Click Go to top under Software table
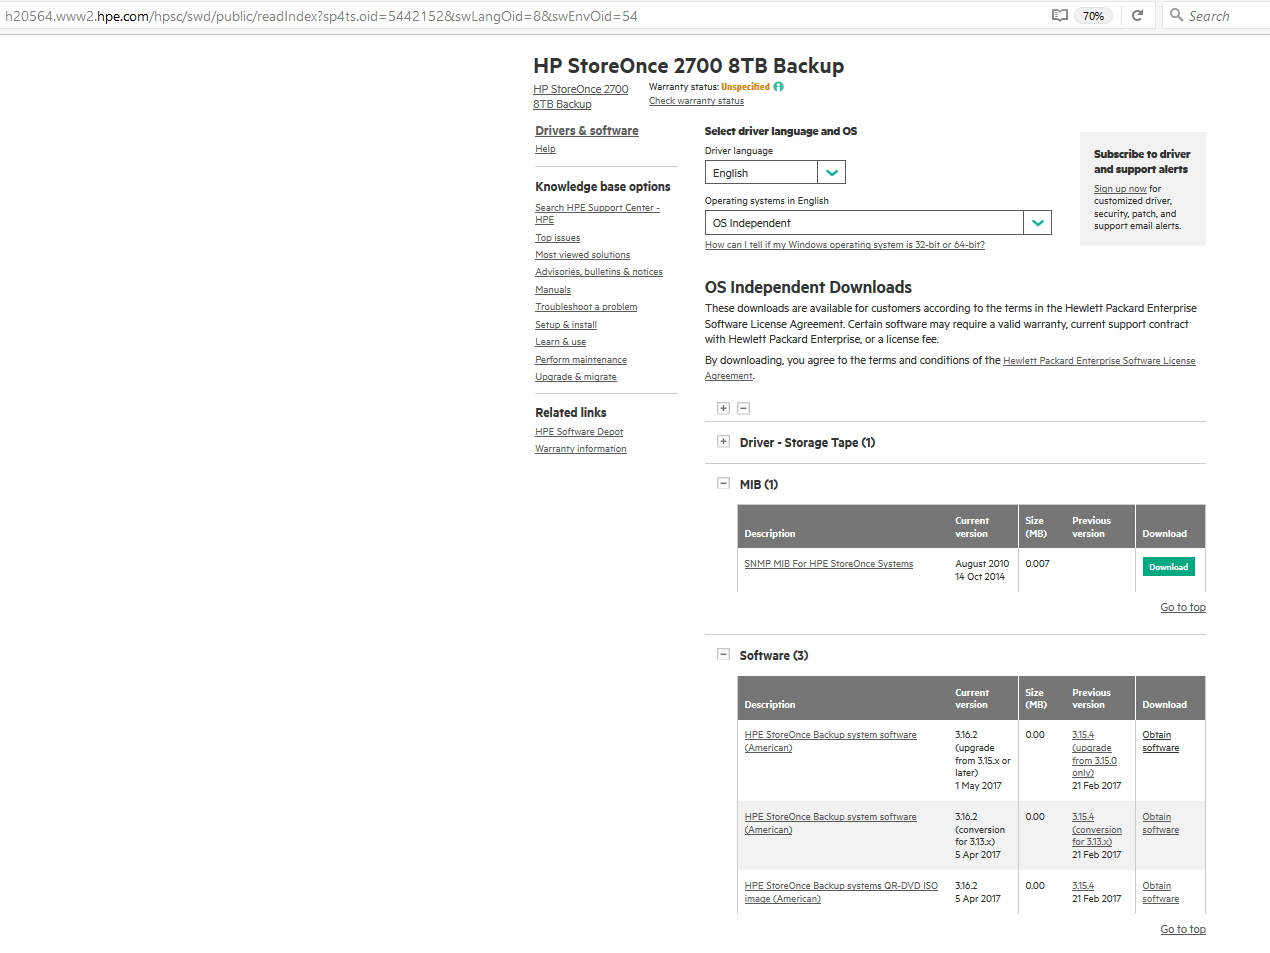The width and height of the screenshot is (1270, 953). [x=1183, y=929]
